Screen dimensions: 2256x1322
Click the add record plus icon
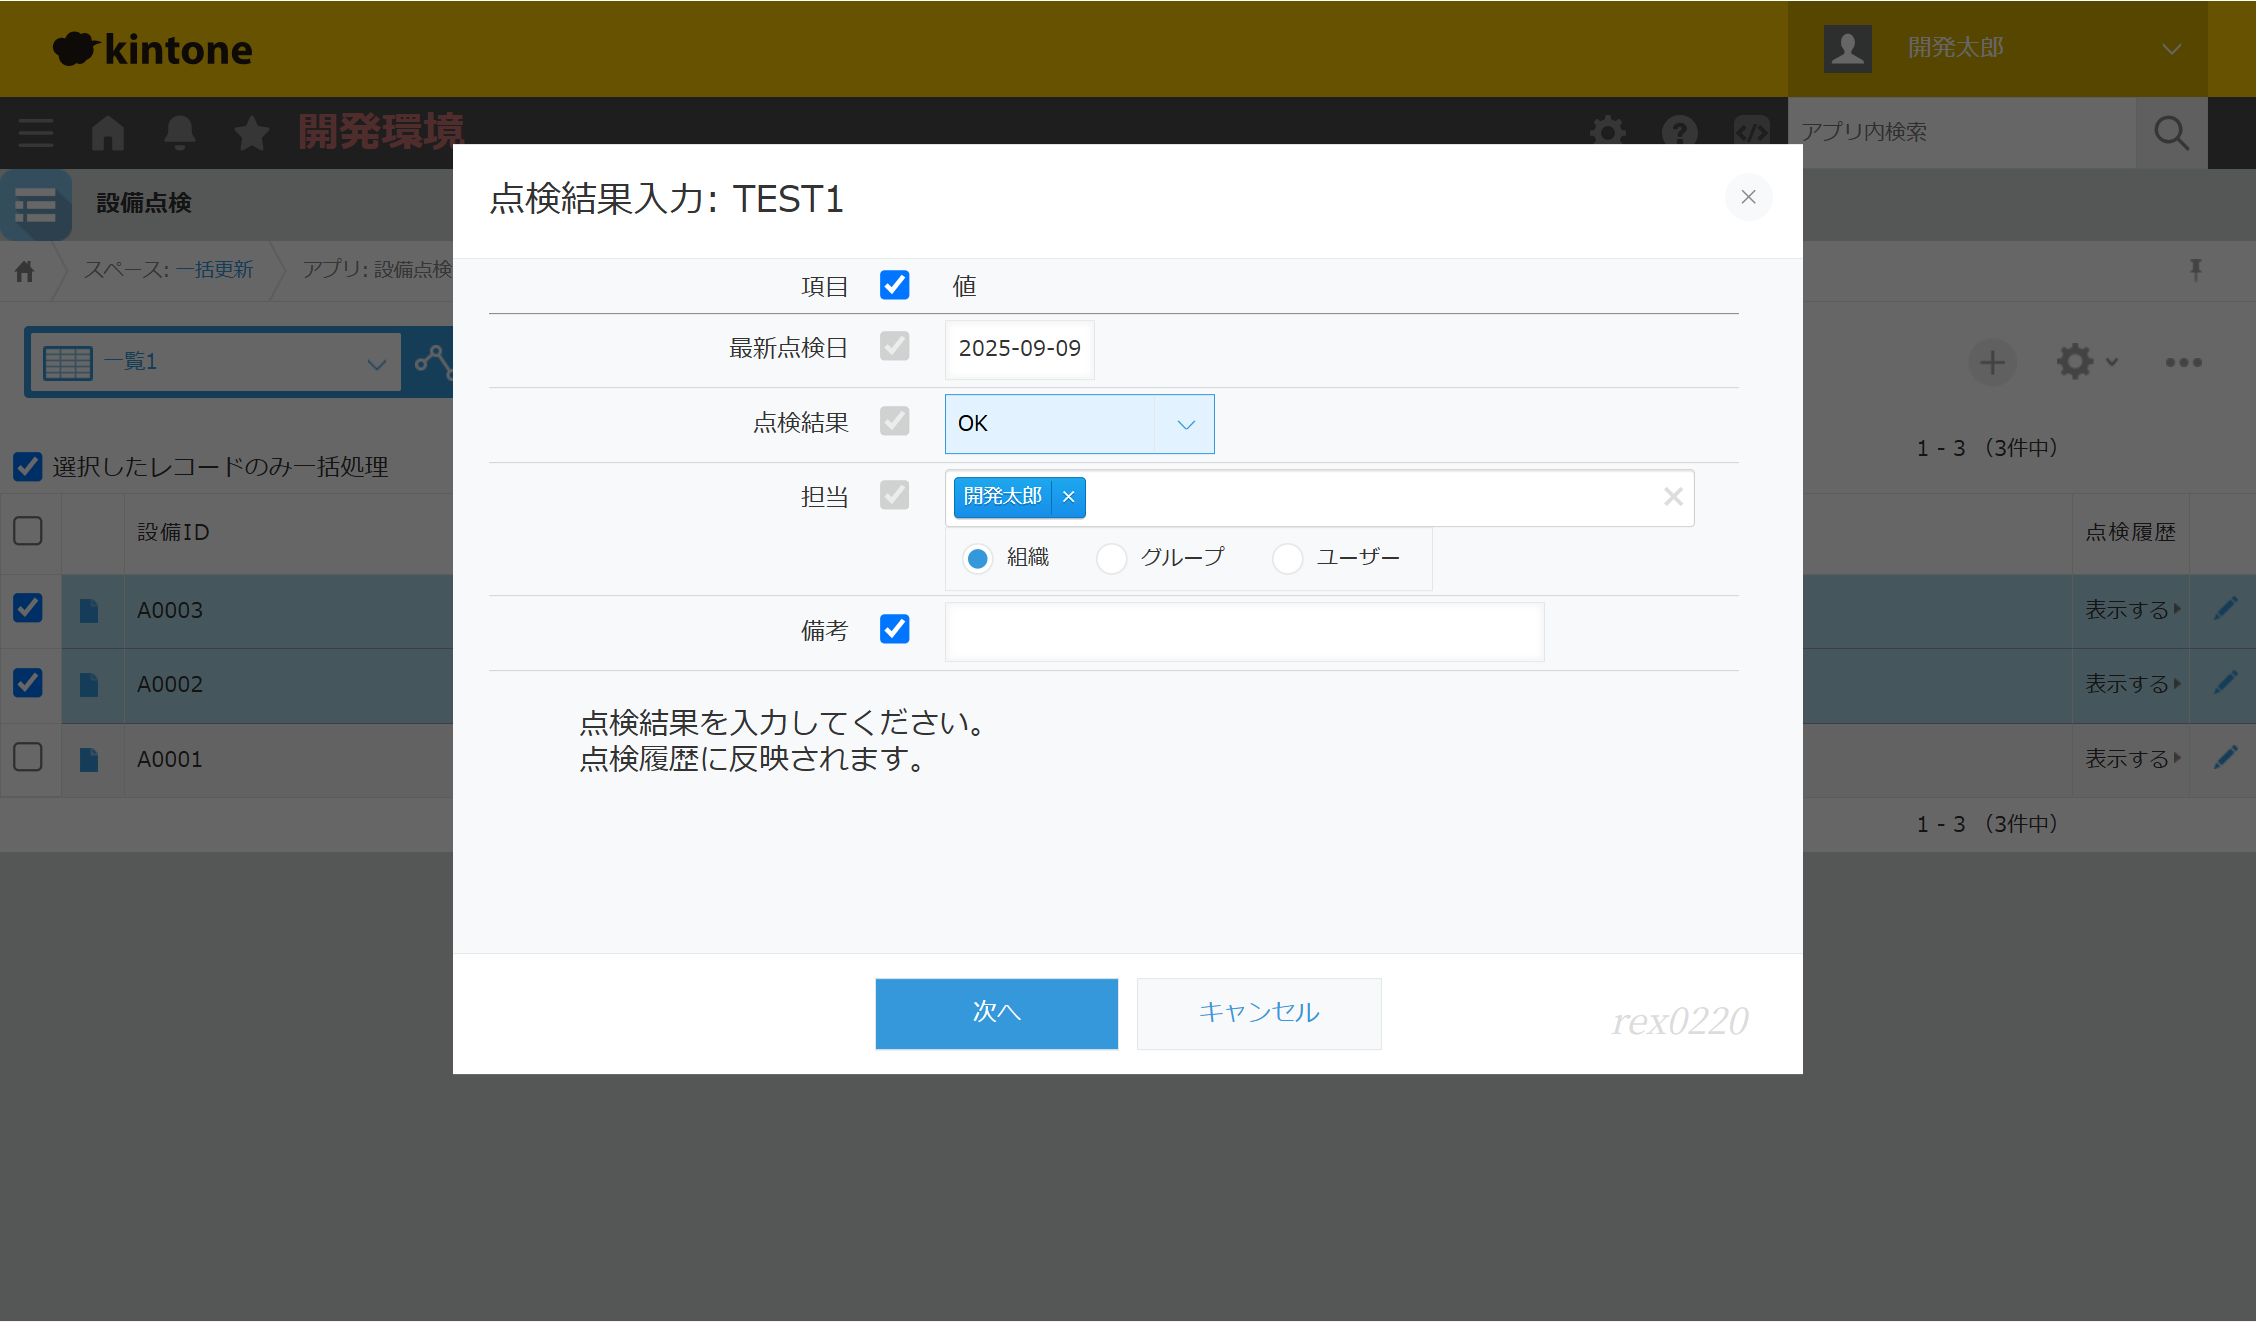pyautogui.click(x=1992, y=362)
